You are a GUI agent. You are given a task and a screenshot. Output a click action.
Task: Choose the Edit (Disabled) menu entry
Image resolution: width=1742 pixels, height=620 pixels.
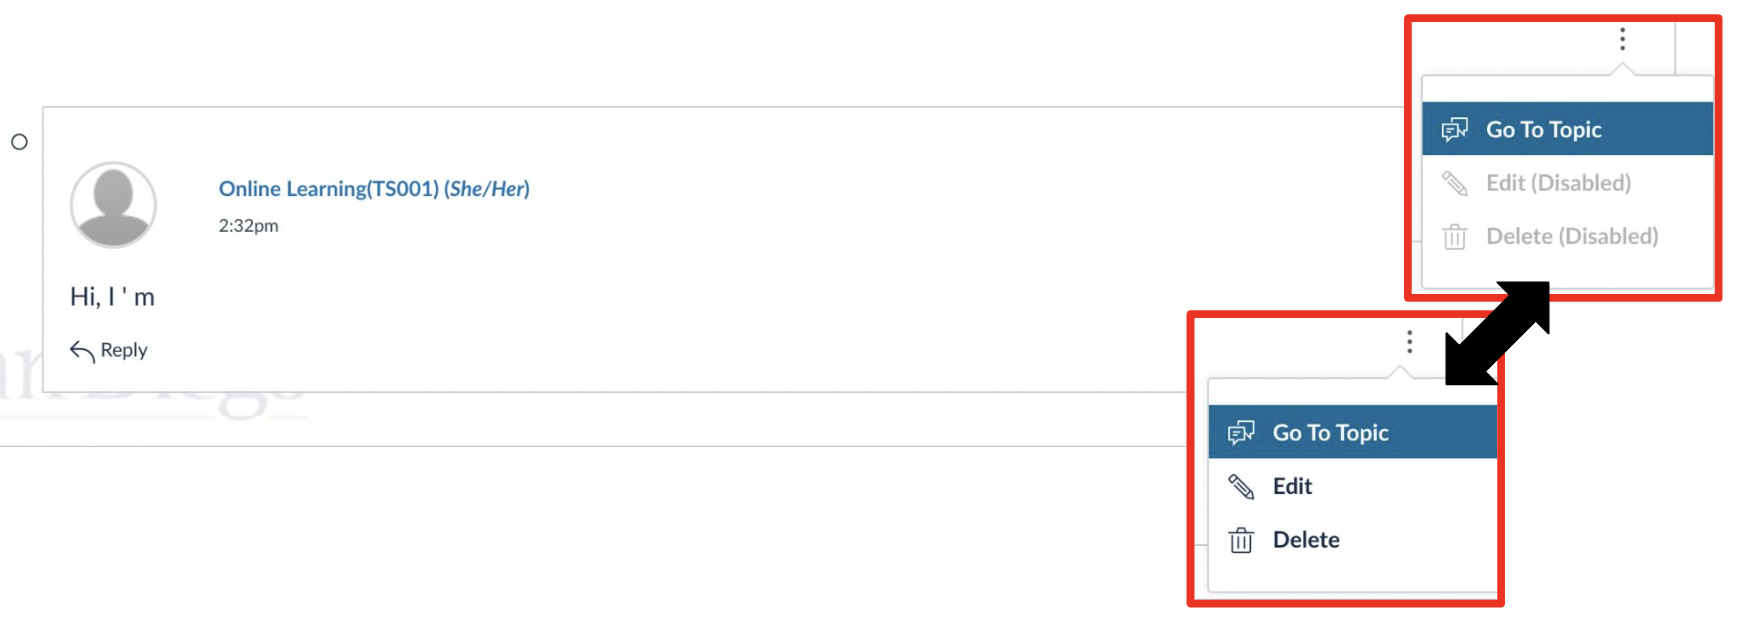point(1558,183)
